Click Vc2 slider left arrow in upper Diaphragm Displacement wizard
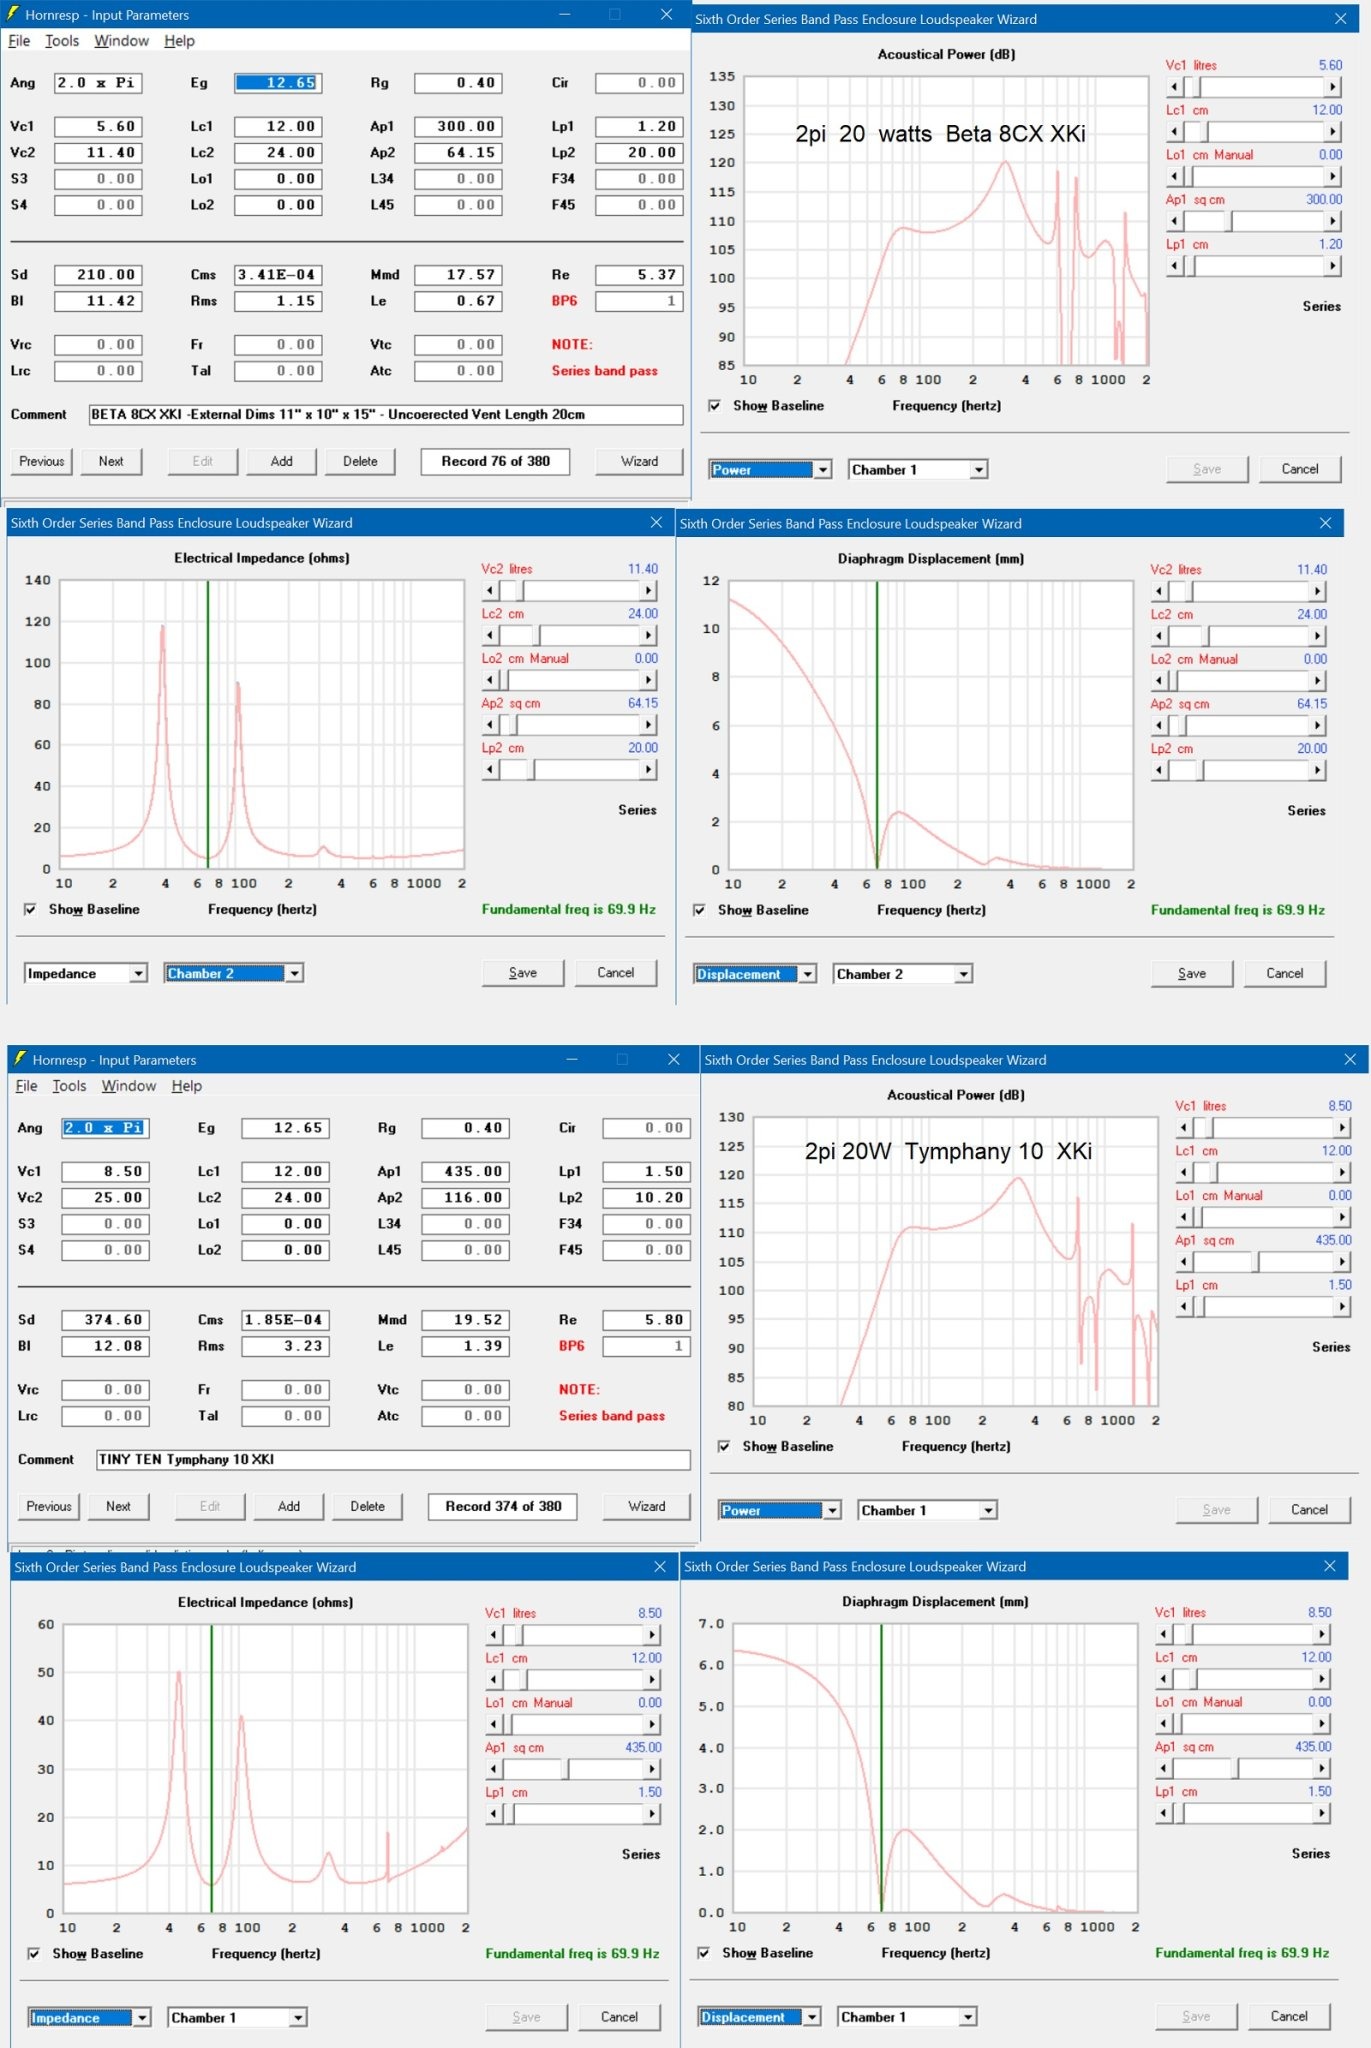This screenshot has height=2048, width=1371. click(x=1159, y=591)
